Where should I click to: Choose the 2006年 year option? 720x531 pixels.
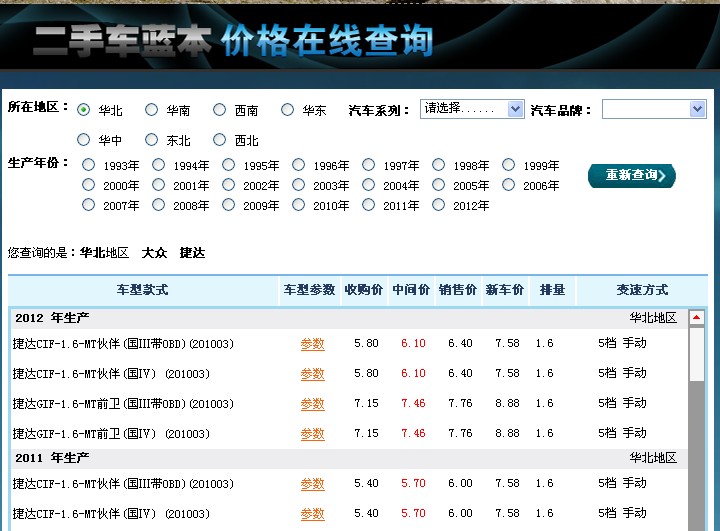[x=508, y=185]
